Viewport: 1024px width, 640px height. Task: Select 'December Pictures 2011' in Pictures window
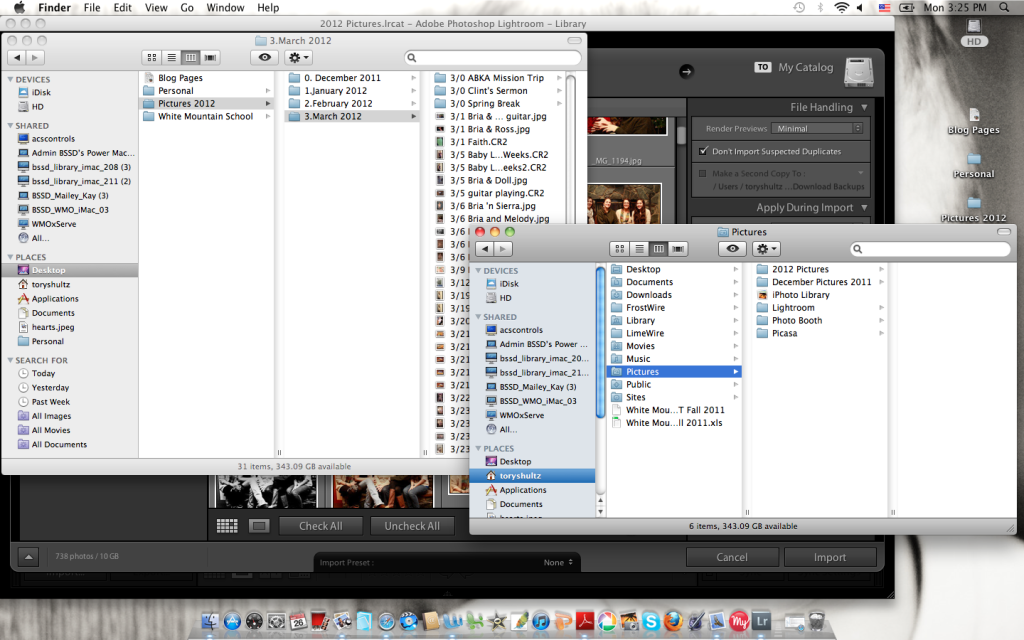tap(820, 281)
